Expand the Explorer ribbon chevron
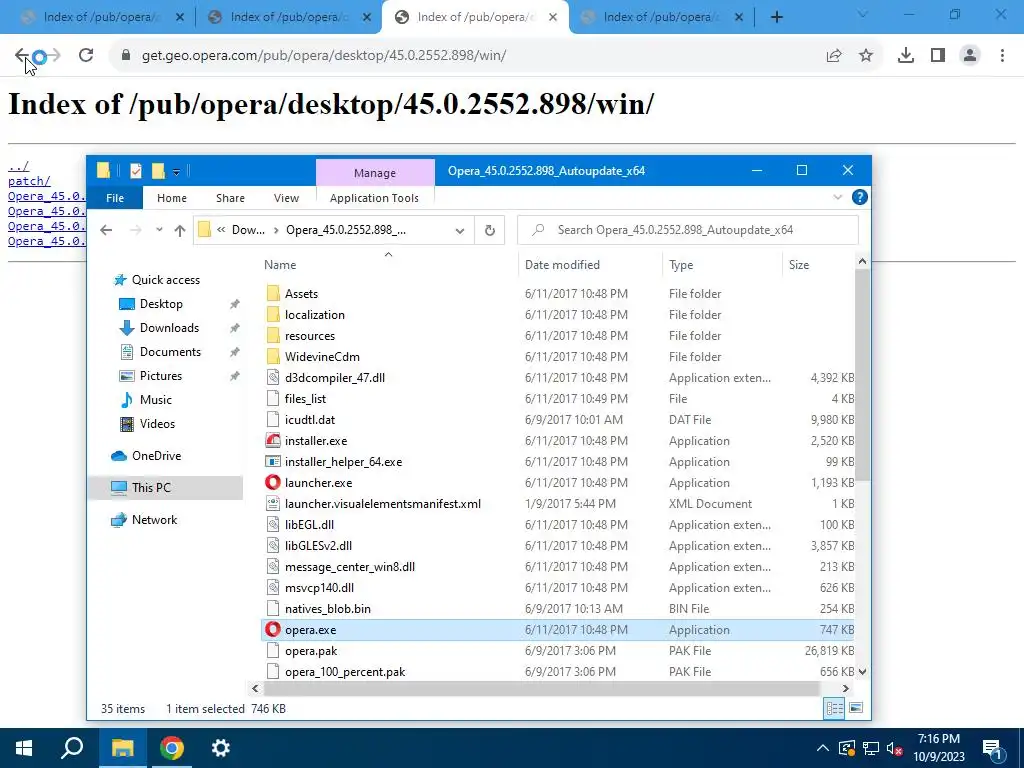Image resolution: width=1024 pixels, height=768 pixels. coord(837,197)
